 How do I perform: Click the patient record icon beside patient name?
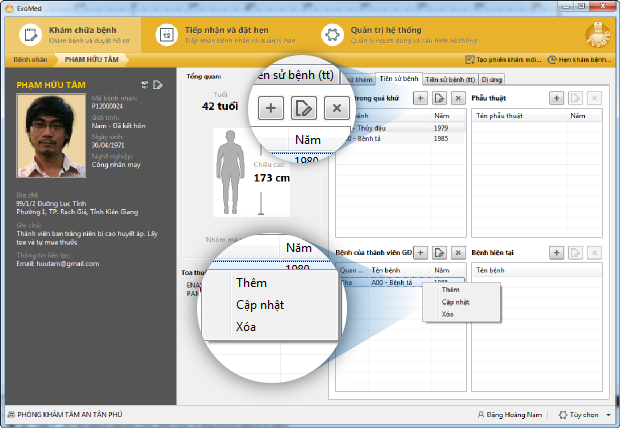(x=145, y=85)
